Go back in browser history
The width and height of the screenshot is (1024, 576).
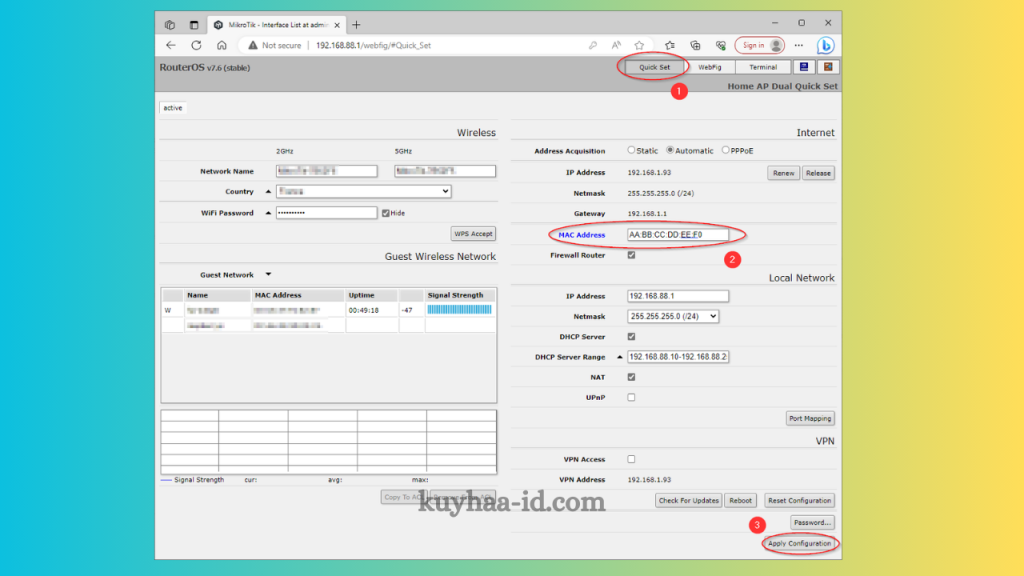tap(171, 46)
